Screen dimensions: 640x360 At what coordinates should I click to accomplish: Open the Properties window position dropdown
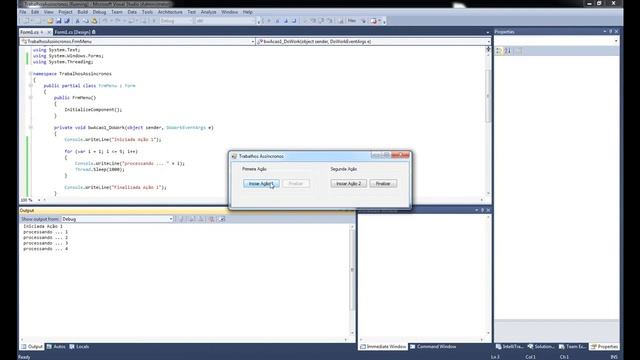(x=604, y=31)
